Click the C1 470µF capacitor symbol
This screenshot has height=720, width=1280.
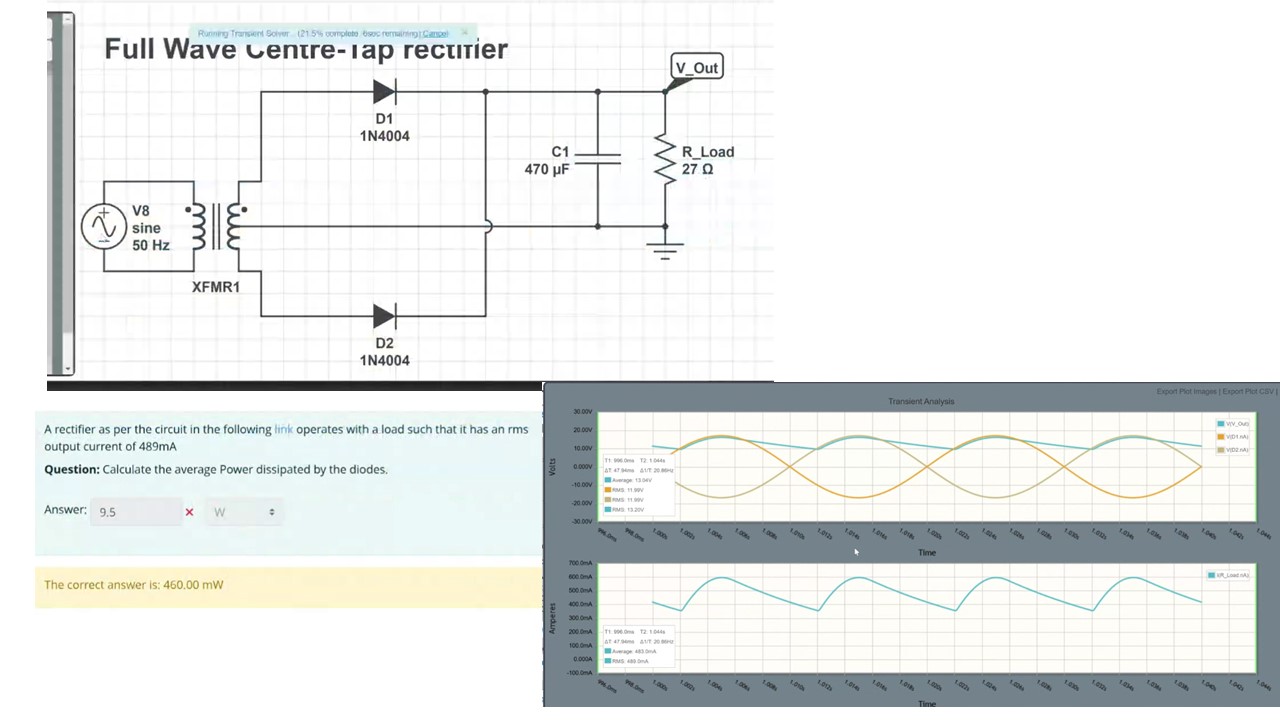tap(600, 158)
